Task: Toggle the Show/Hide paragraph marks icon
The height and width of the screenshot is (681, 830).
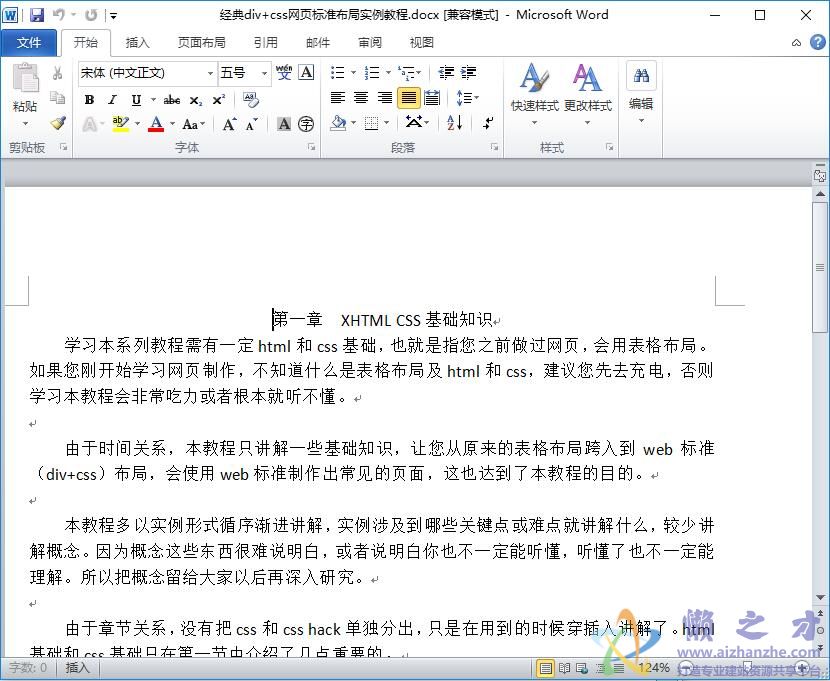Action: click(x=487, y=121)
